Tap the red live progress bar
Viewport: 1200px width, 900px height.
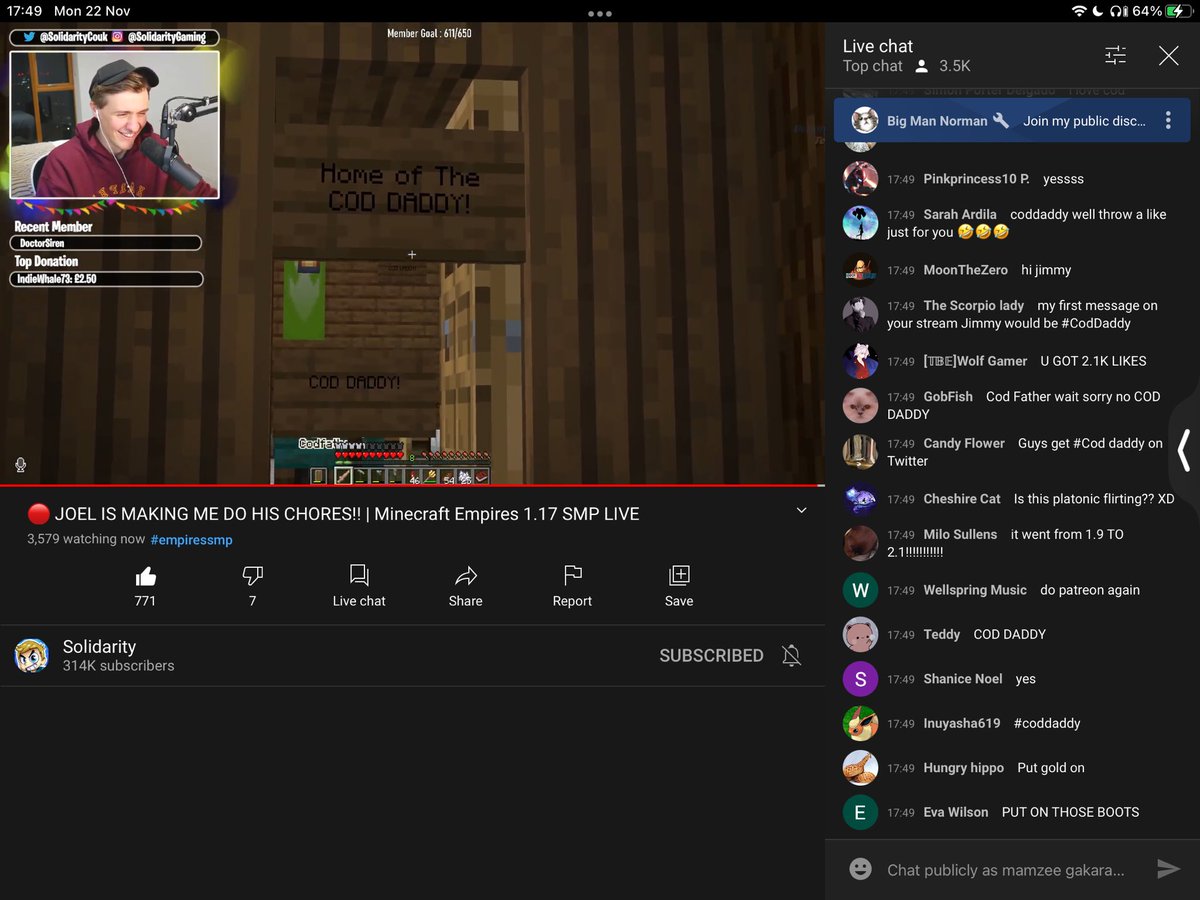pyautogui.click(x=412, y=486)
